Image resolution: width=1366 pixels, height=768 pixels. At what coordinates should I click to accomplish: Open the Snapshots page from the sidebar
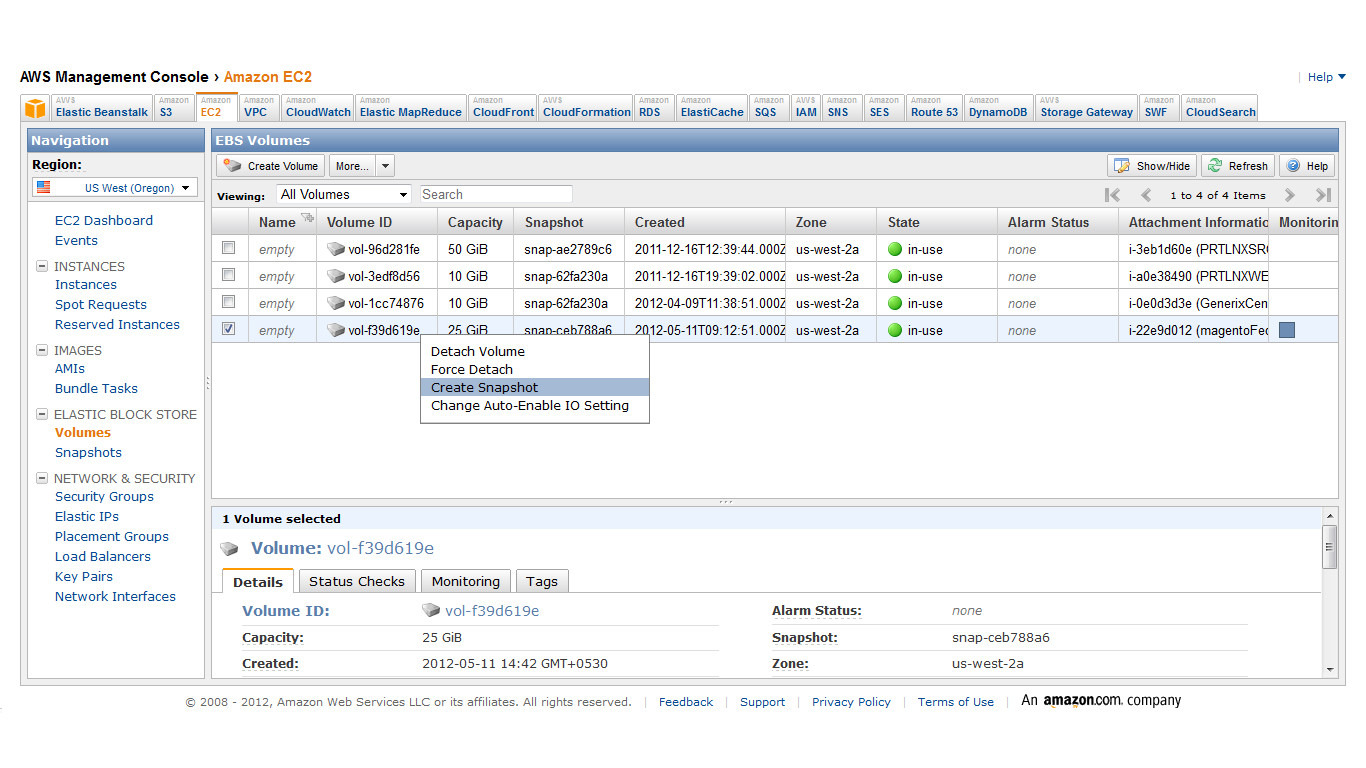tap(88, 452)
